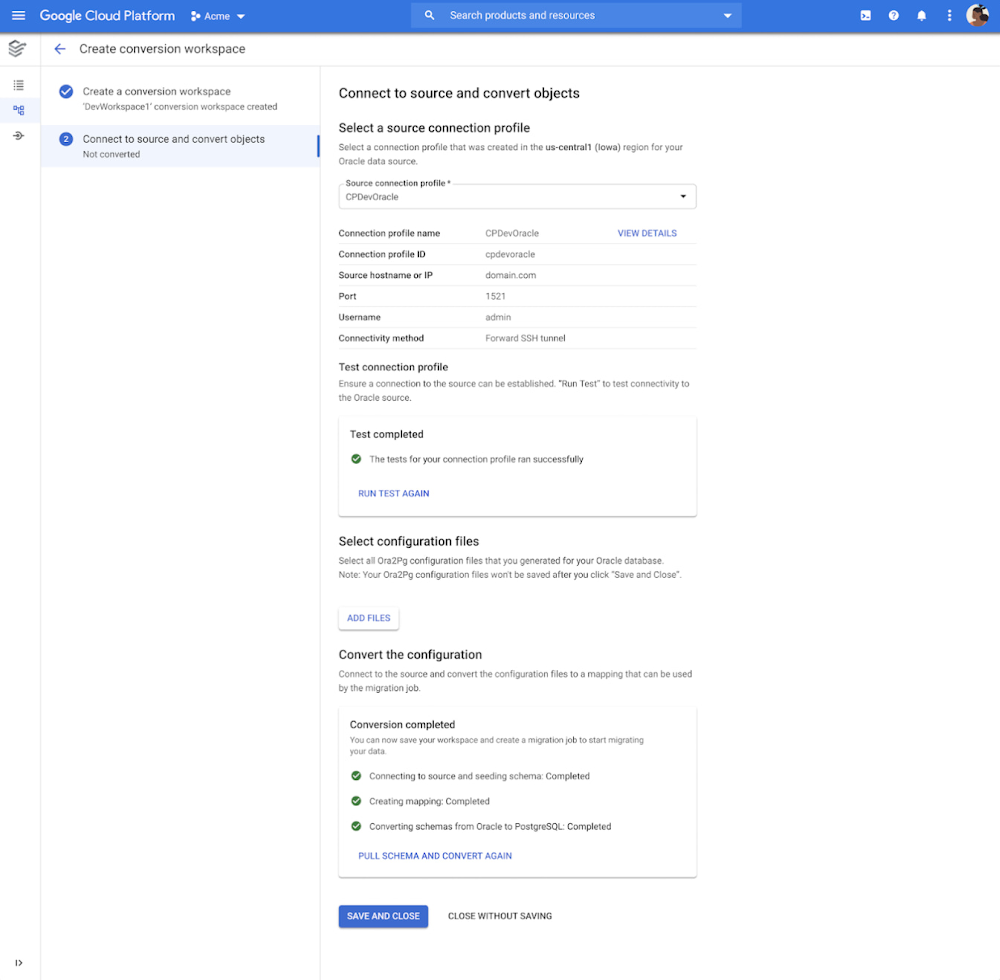This screenshot has width=1000, height=980.
Task: Select the hostname value domain.com
Action: pyautogui.click(x=510, y=275)
